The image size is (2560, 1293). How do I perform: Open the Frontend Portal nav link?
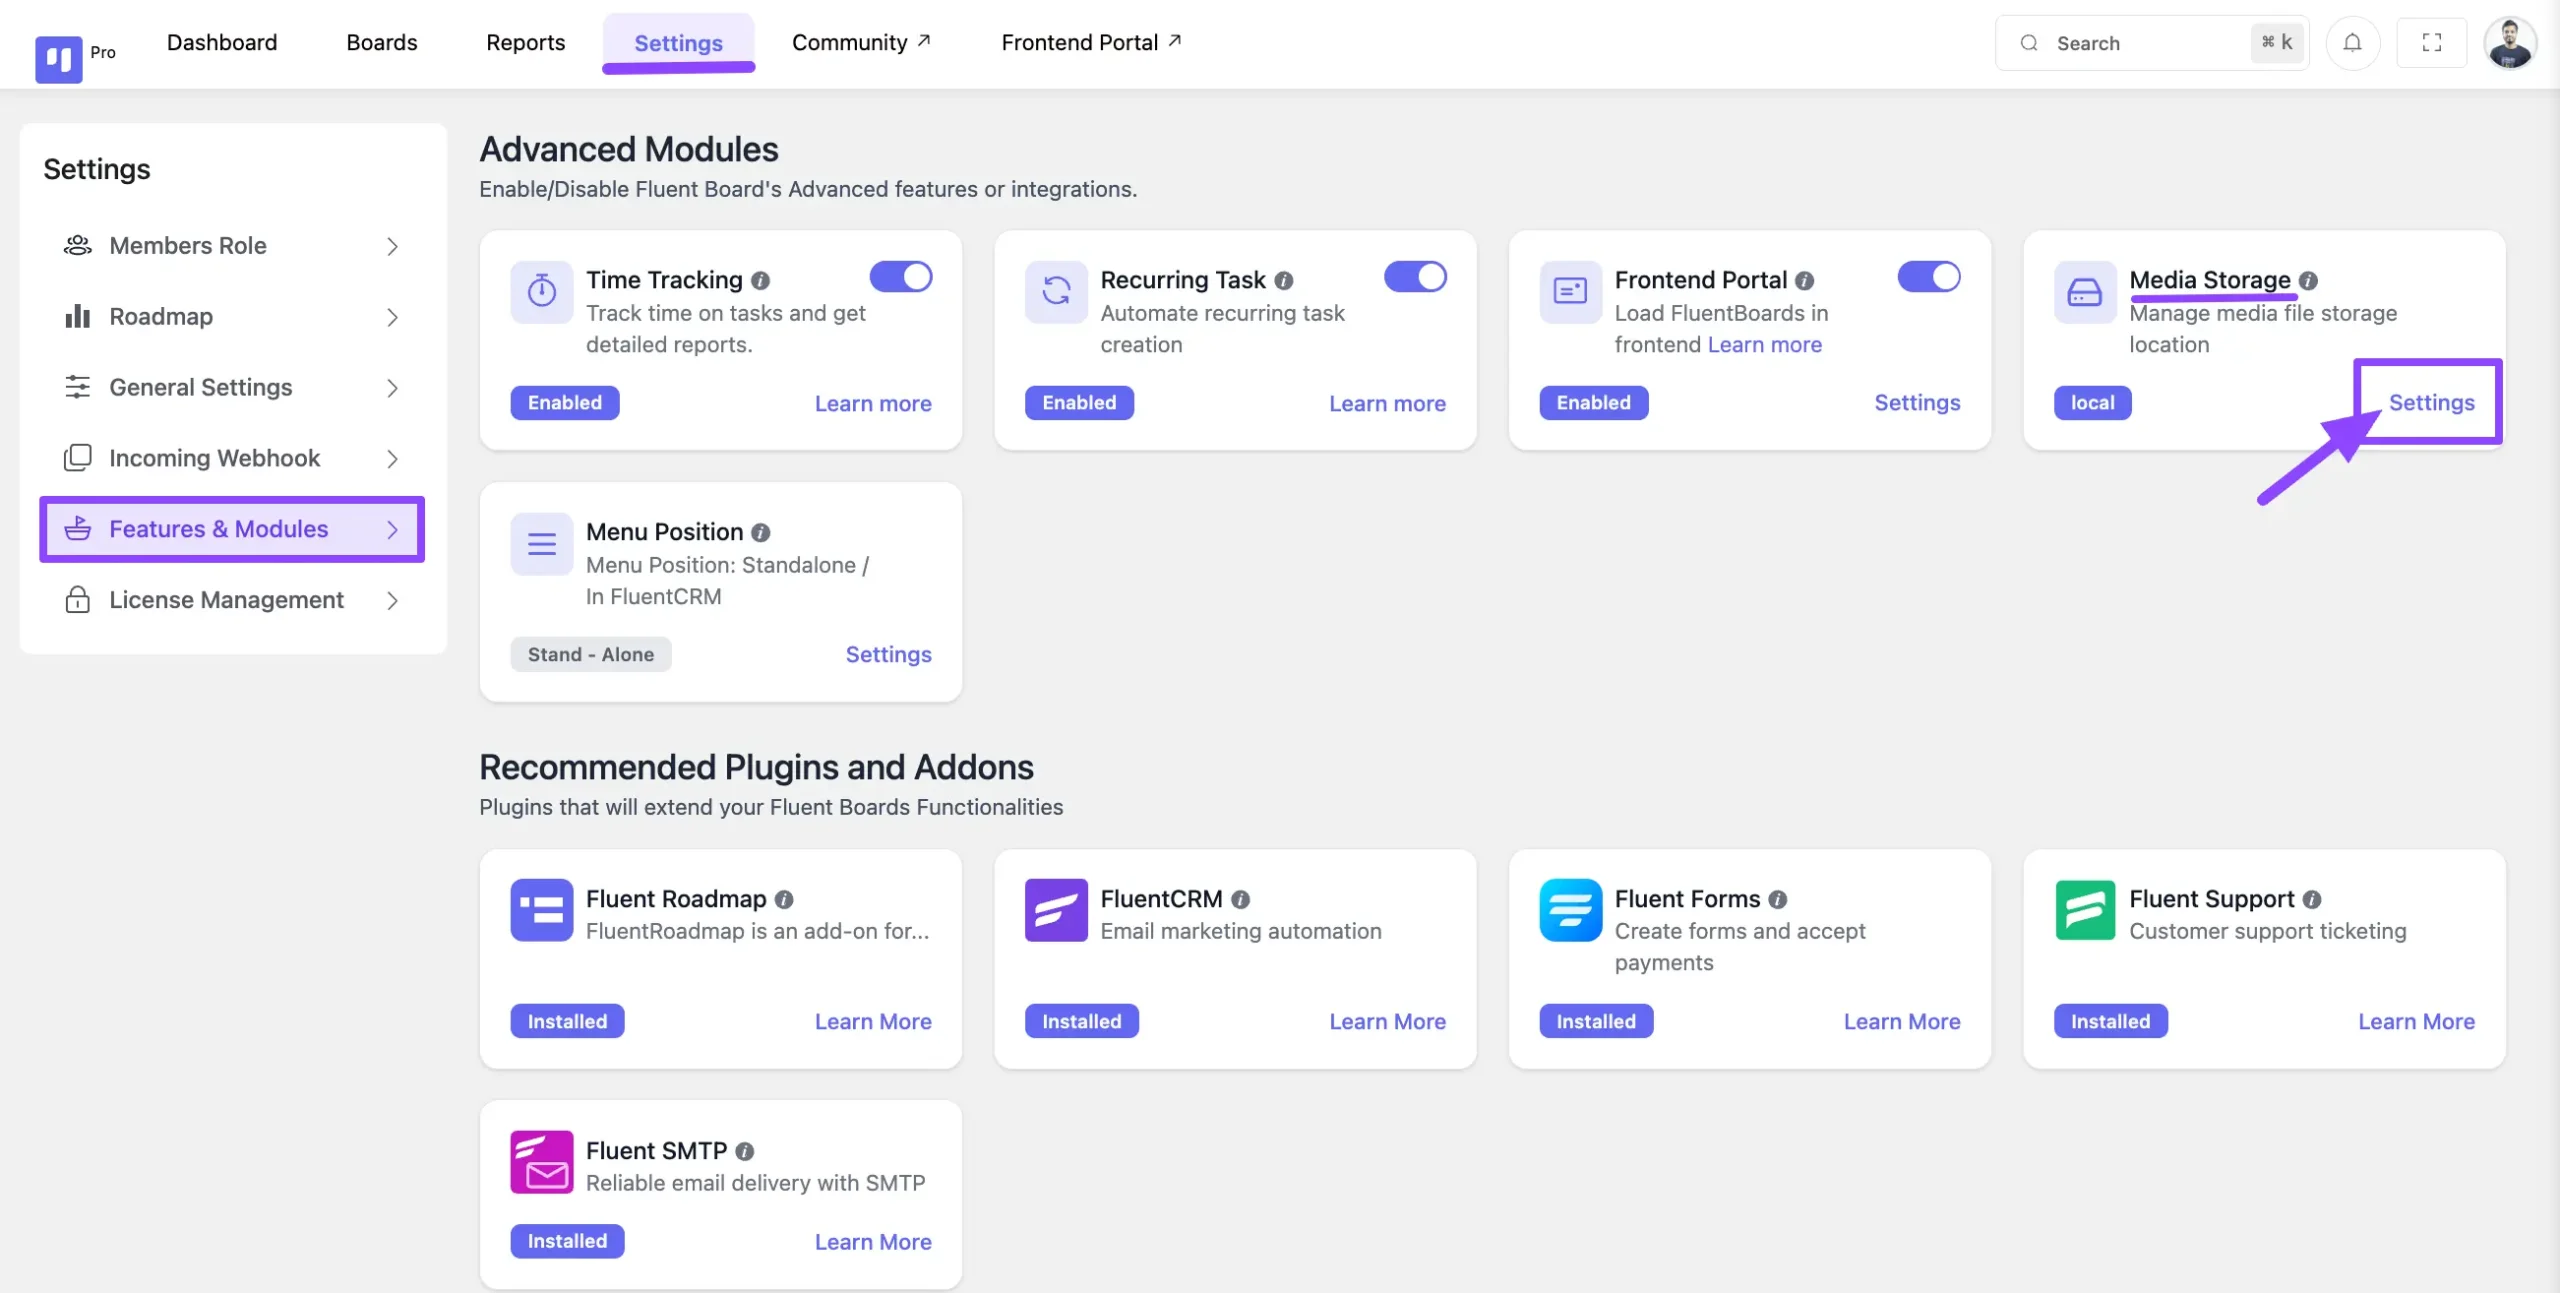click(x=1091, y=42)
